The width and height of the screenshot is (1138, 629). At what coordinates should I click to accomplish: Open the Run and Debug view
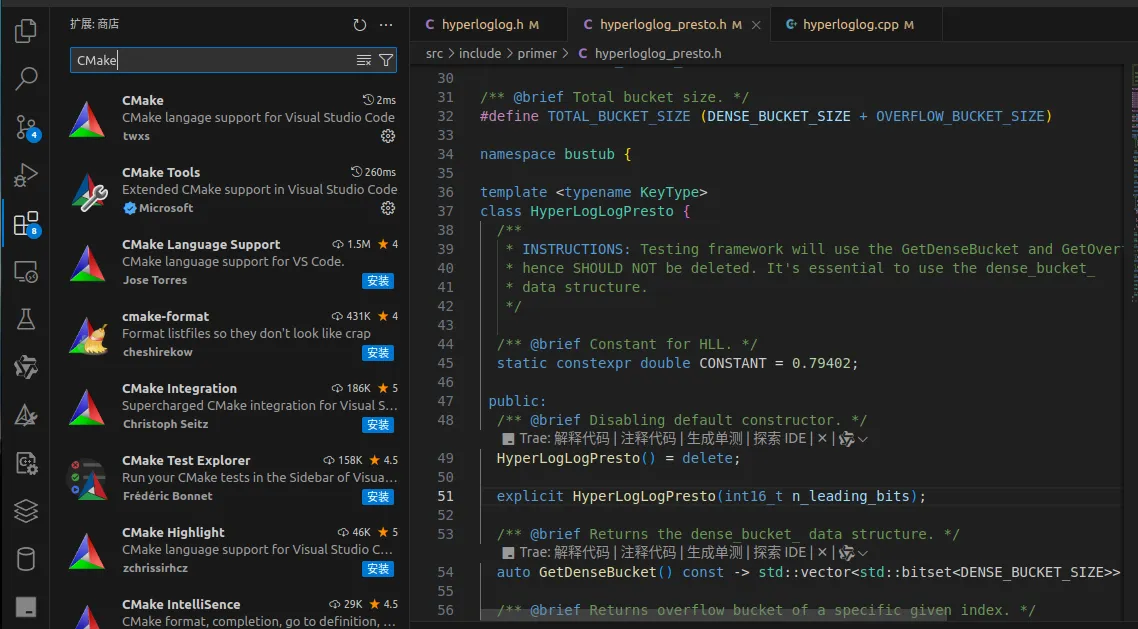click(x=26, y=176)
